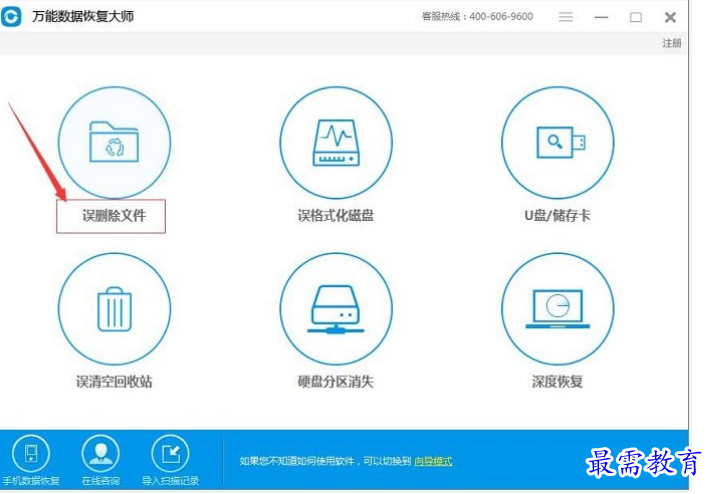
Task: Minimize the recovery window
Action: click(601, 18)
